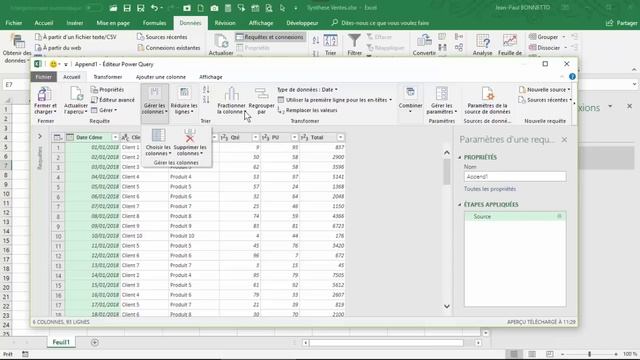Open Propriétés in the Requête group
Viewport: 640px width, 360px height.
pos(107,89)
